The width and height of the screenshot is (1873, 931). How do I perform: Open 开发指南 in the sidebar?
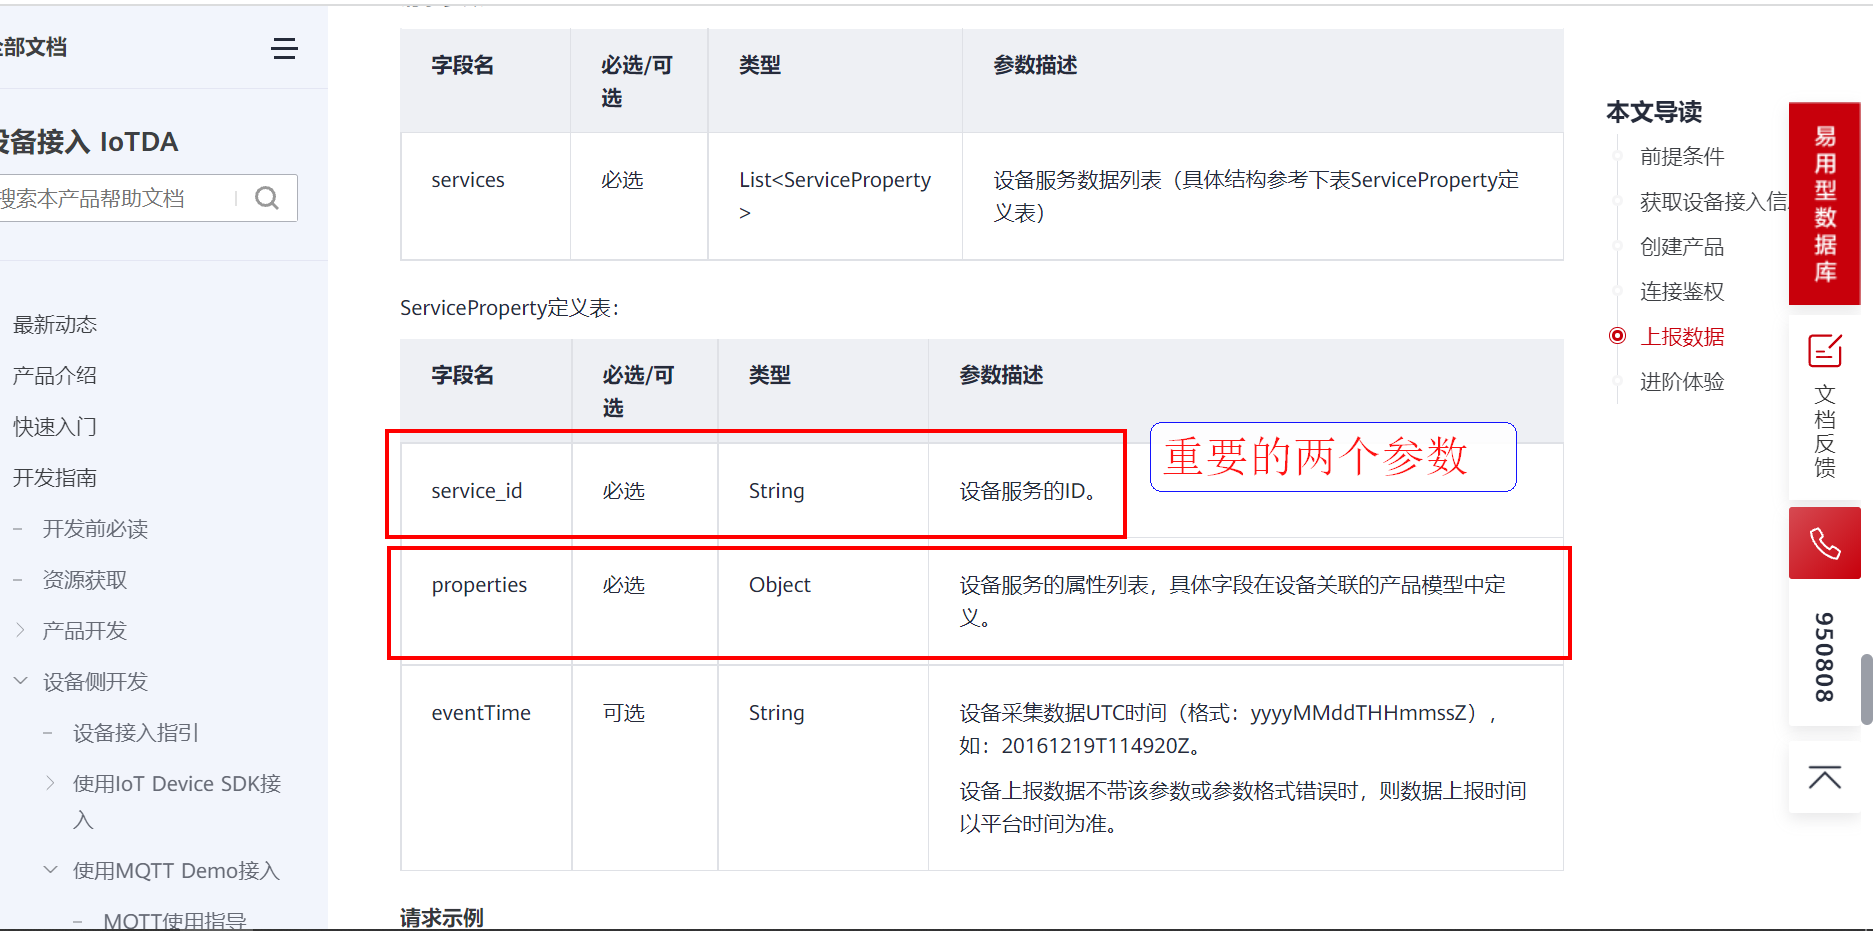point(55,477)
